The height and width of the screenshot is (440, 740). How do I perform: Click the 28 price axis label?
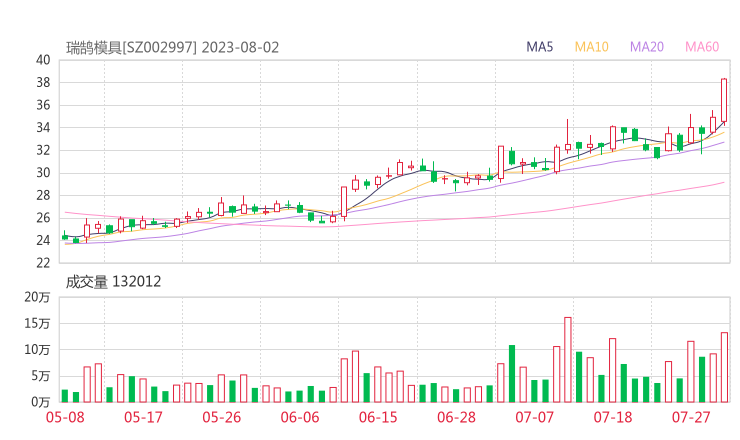43,195
